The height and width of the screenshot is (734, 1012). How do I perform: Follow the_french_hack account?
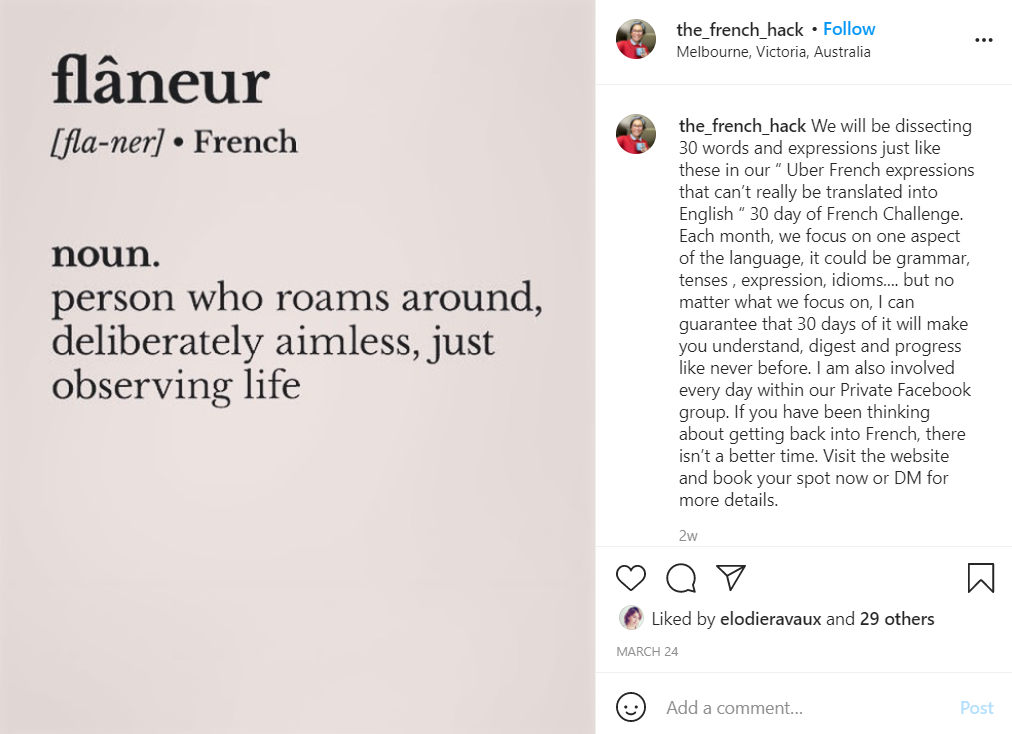[849, 29]
